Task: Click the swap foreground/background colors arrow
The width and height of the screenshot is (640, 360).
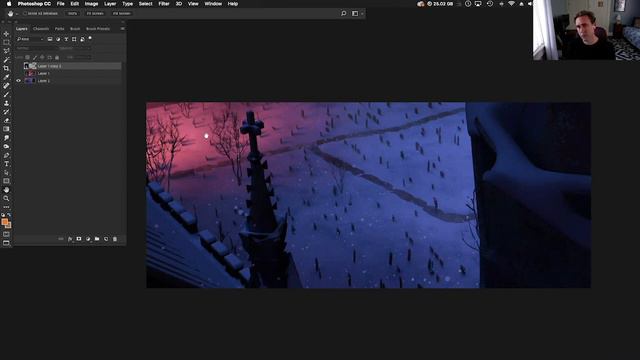Action: 9,215
